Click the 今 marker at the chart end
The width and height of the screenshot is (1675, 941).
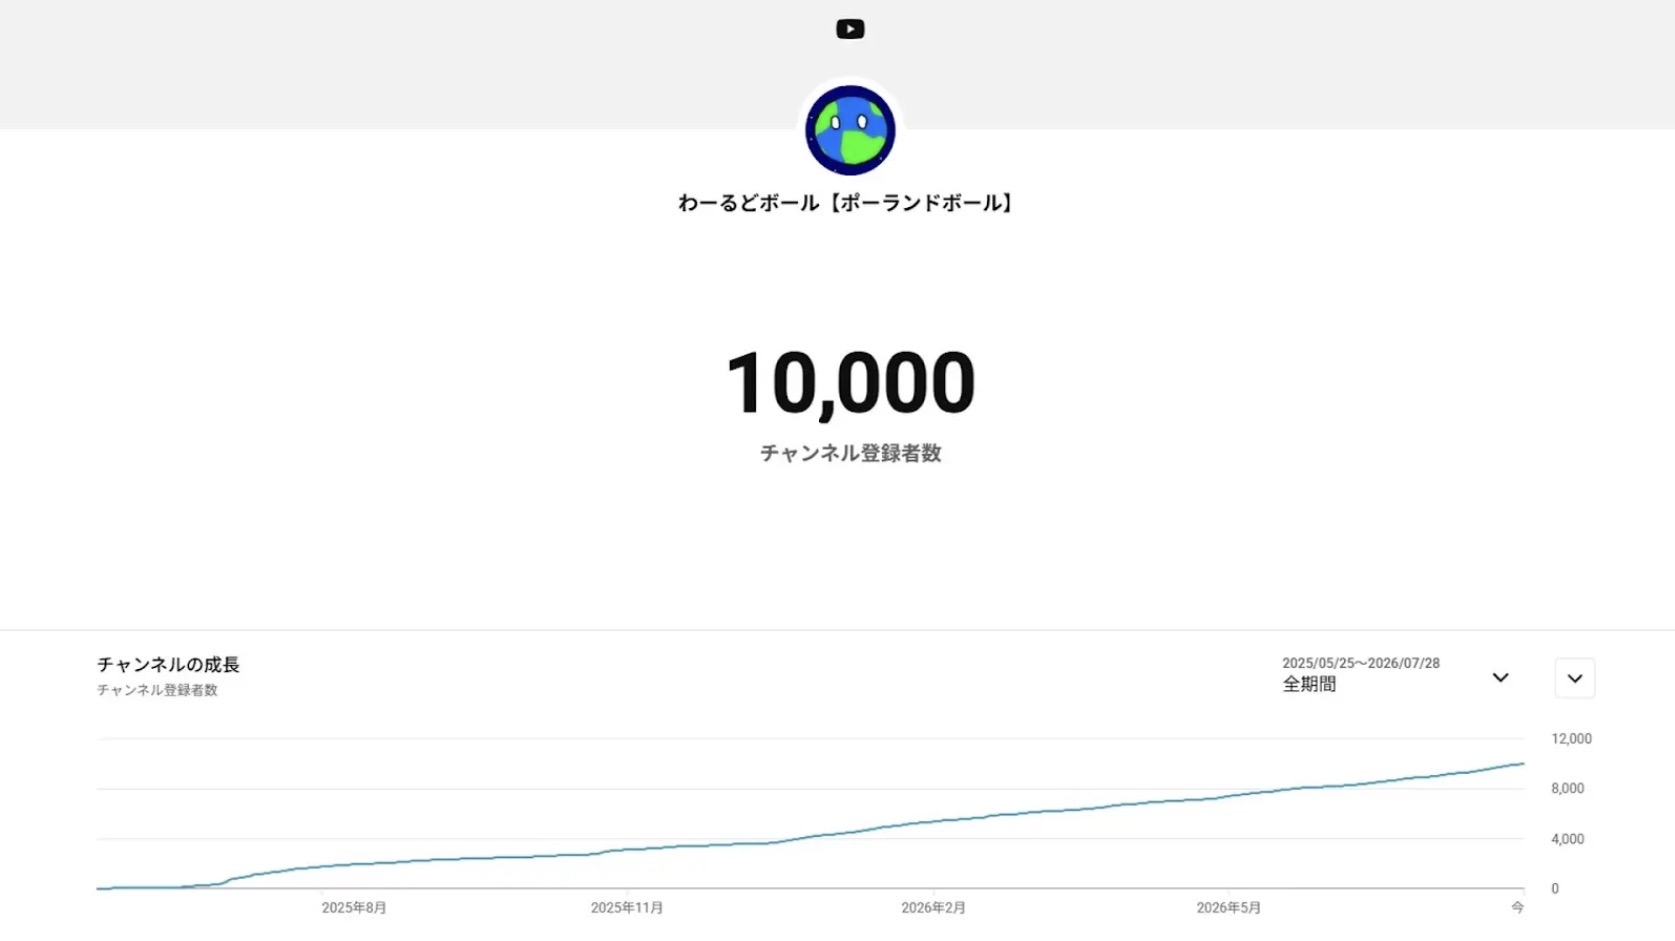(1517, 907)
